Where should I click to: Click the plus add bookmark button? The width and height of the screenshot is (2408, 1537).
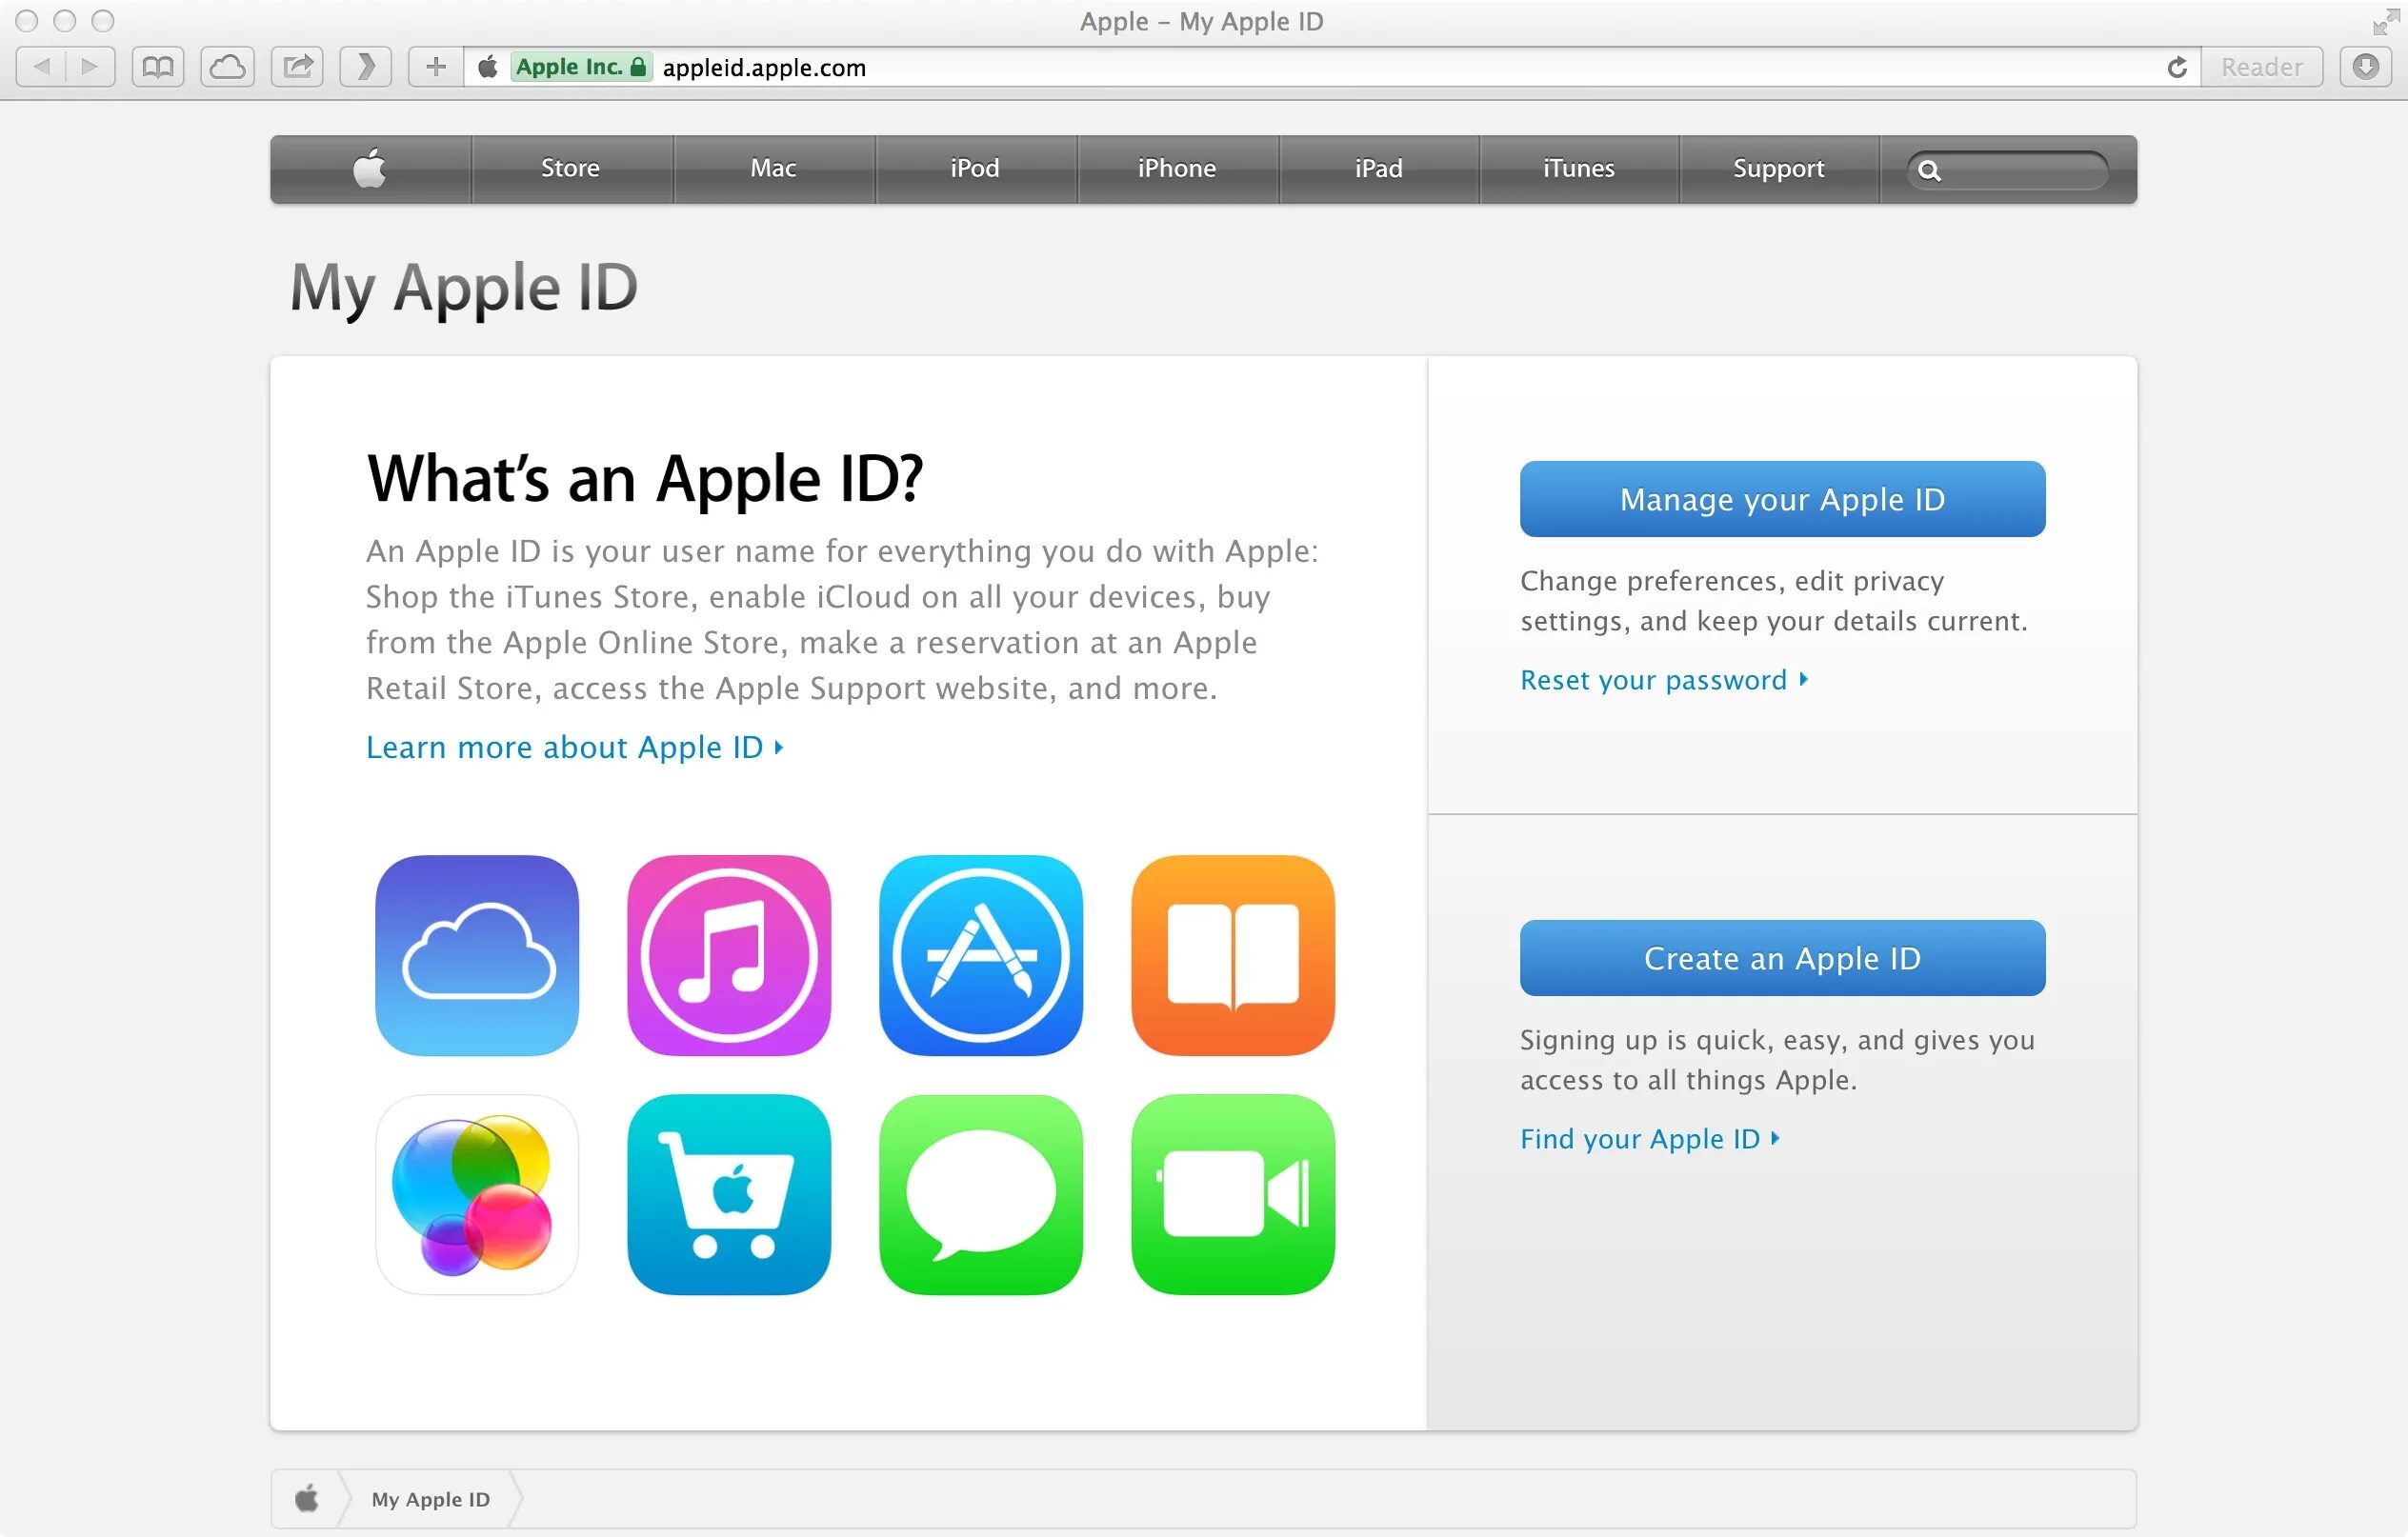435,67
